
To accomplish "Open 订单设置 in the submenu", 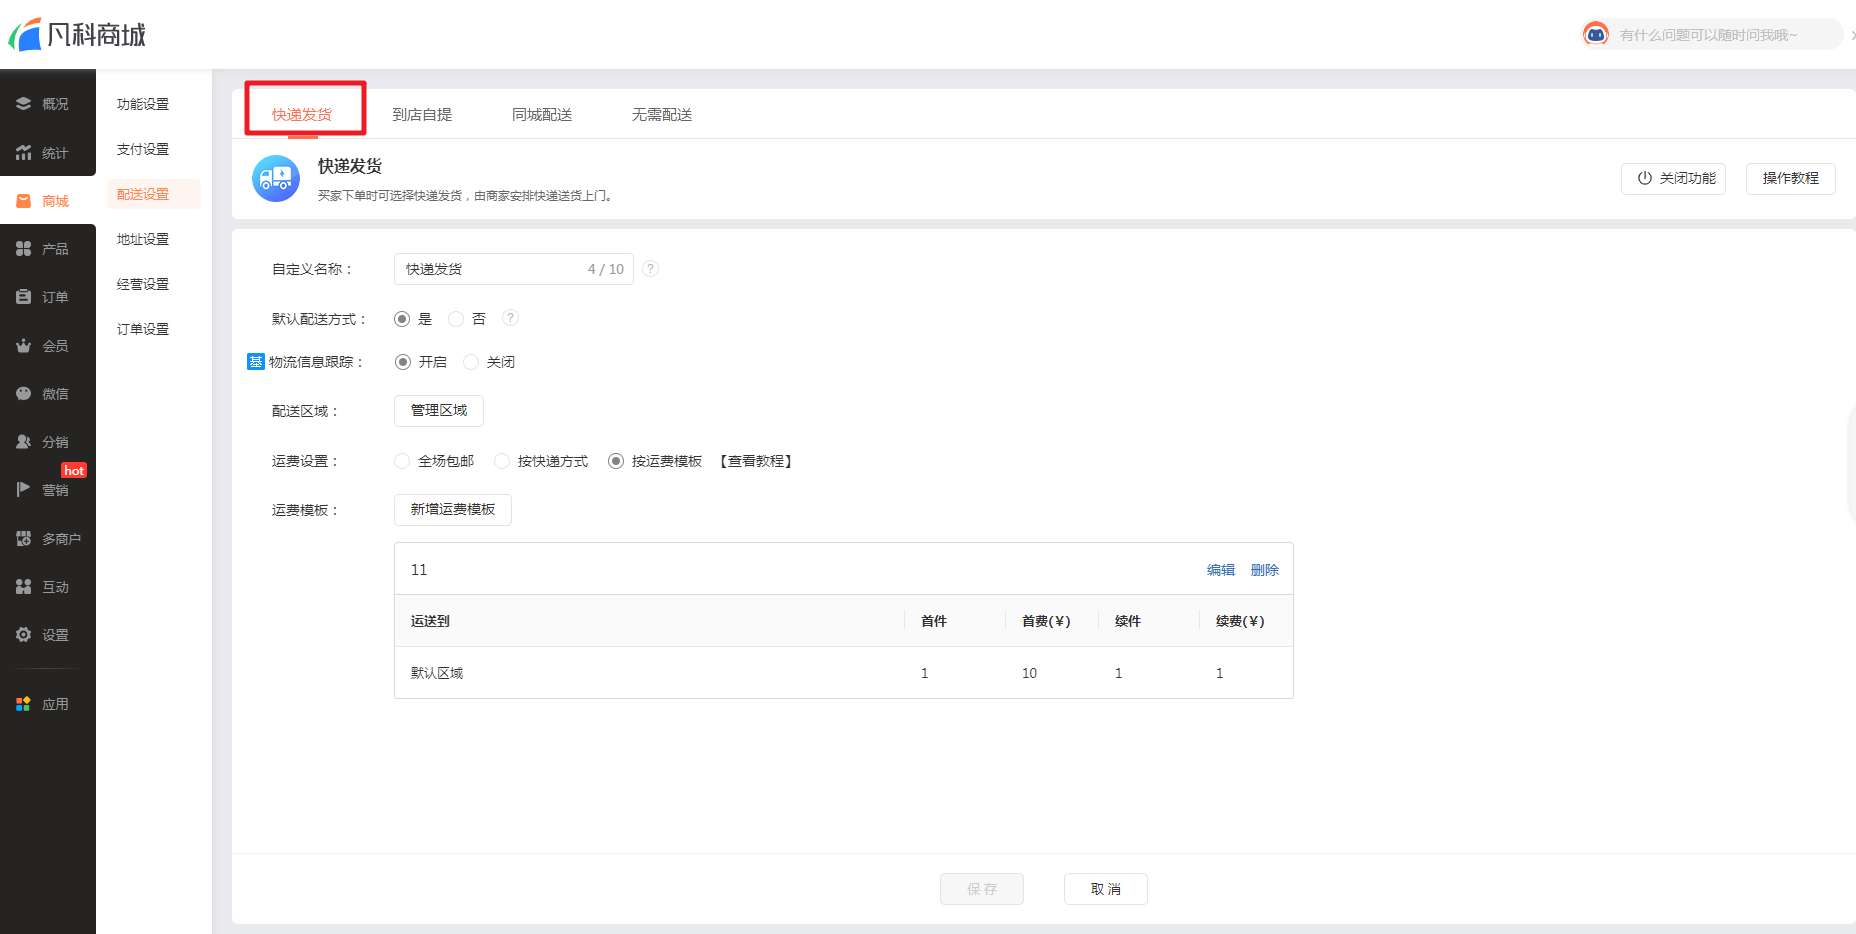I will 143,329.
